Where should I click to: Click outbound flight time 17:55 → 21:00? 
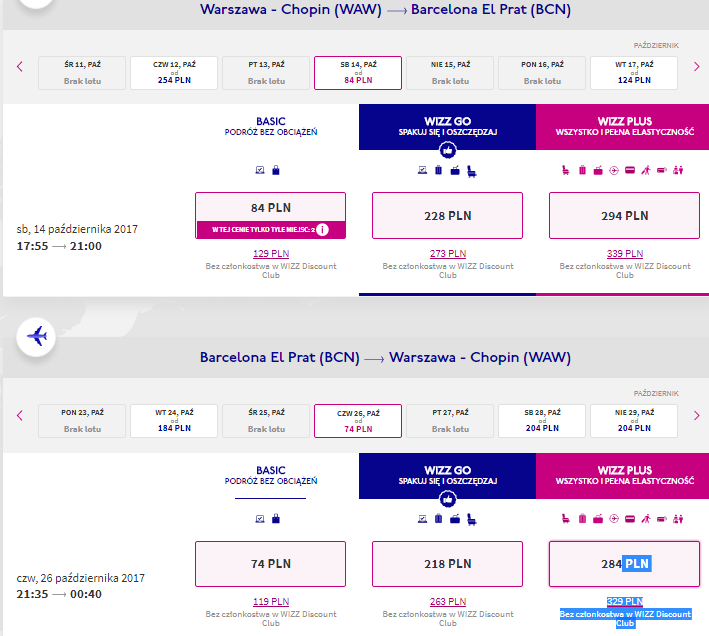point(59,246)
